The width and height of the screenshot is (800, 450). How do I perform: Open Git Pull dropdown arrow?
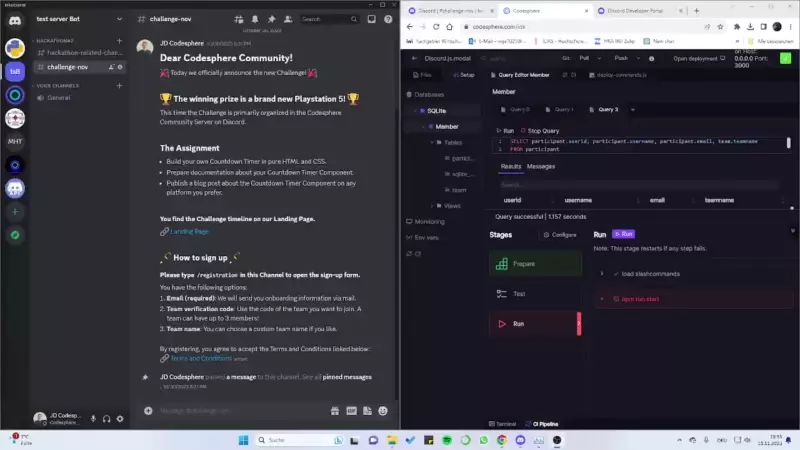coord(599,58)
